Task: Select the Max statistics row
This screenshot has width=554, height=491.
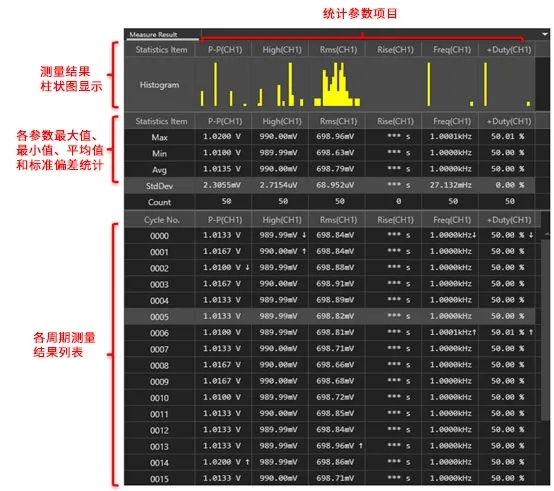Action: (x=329, y=137)
